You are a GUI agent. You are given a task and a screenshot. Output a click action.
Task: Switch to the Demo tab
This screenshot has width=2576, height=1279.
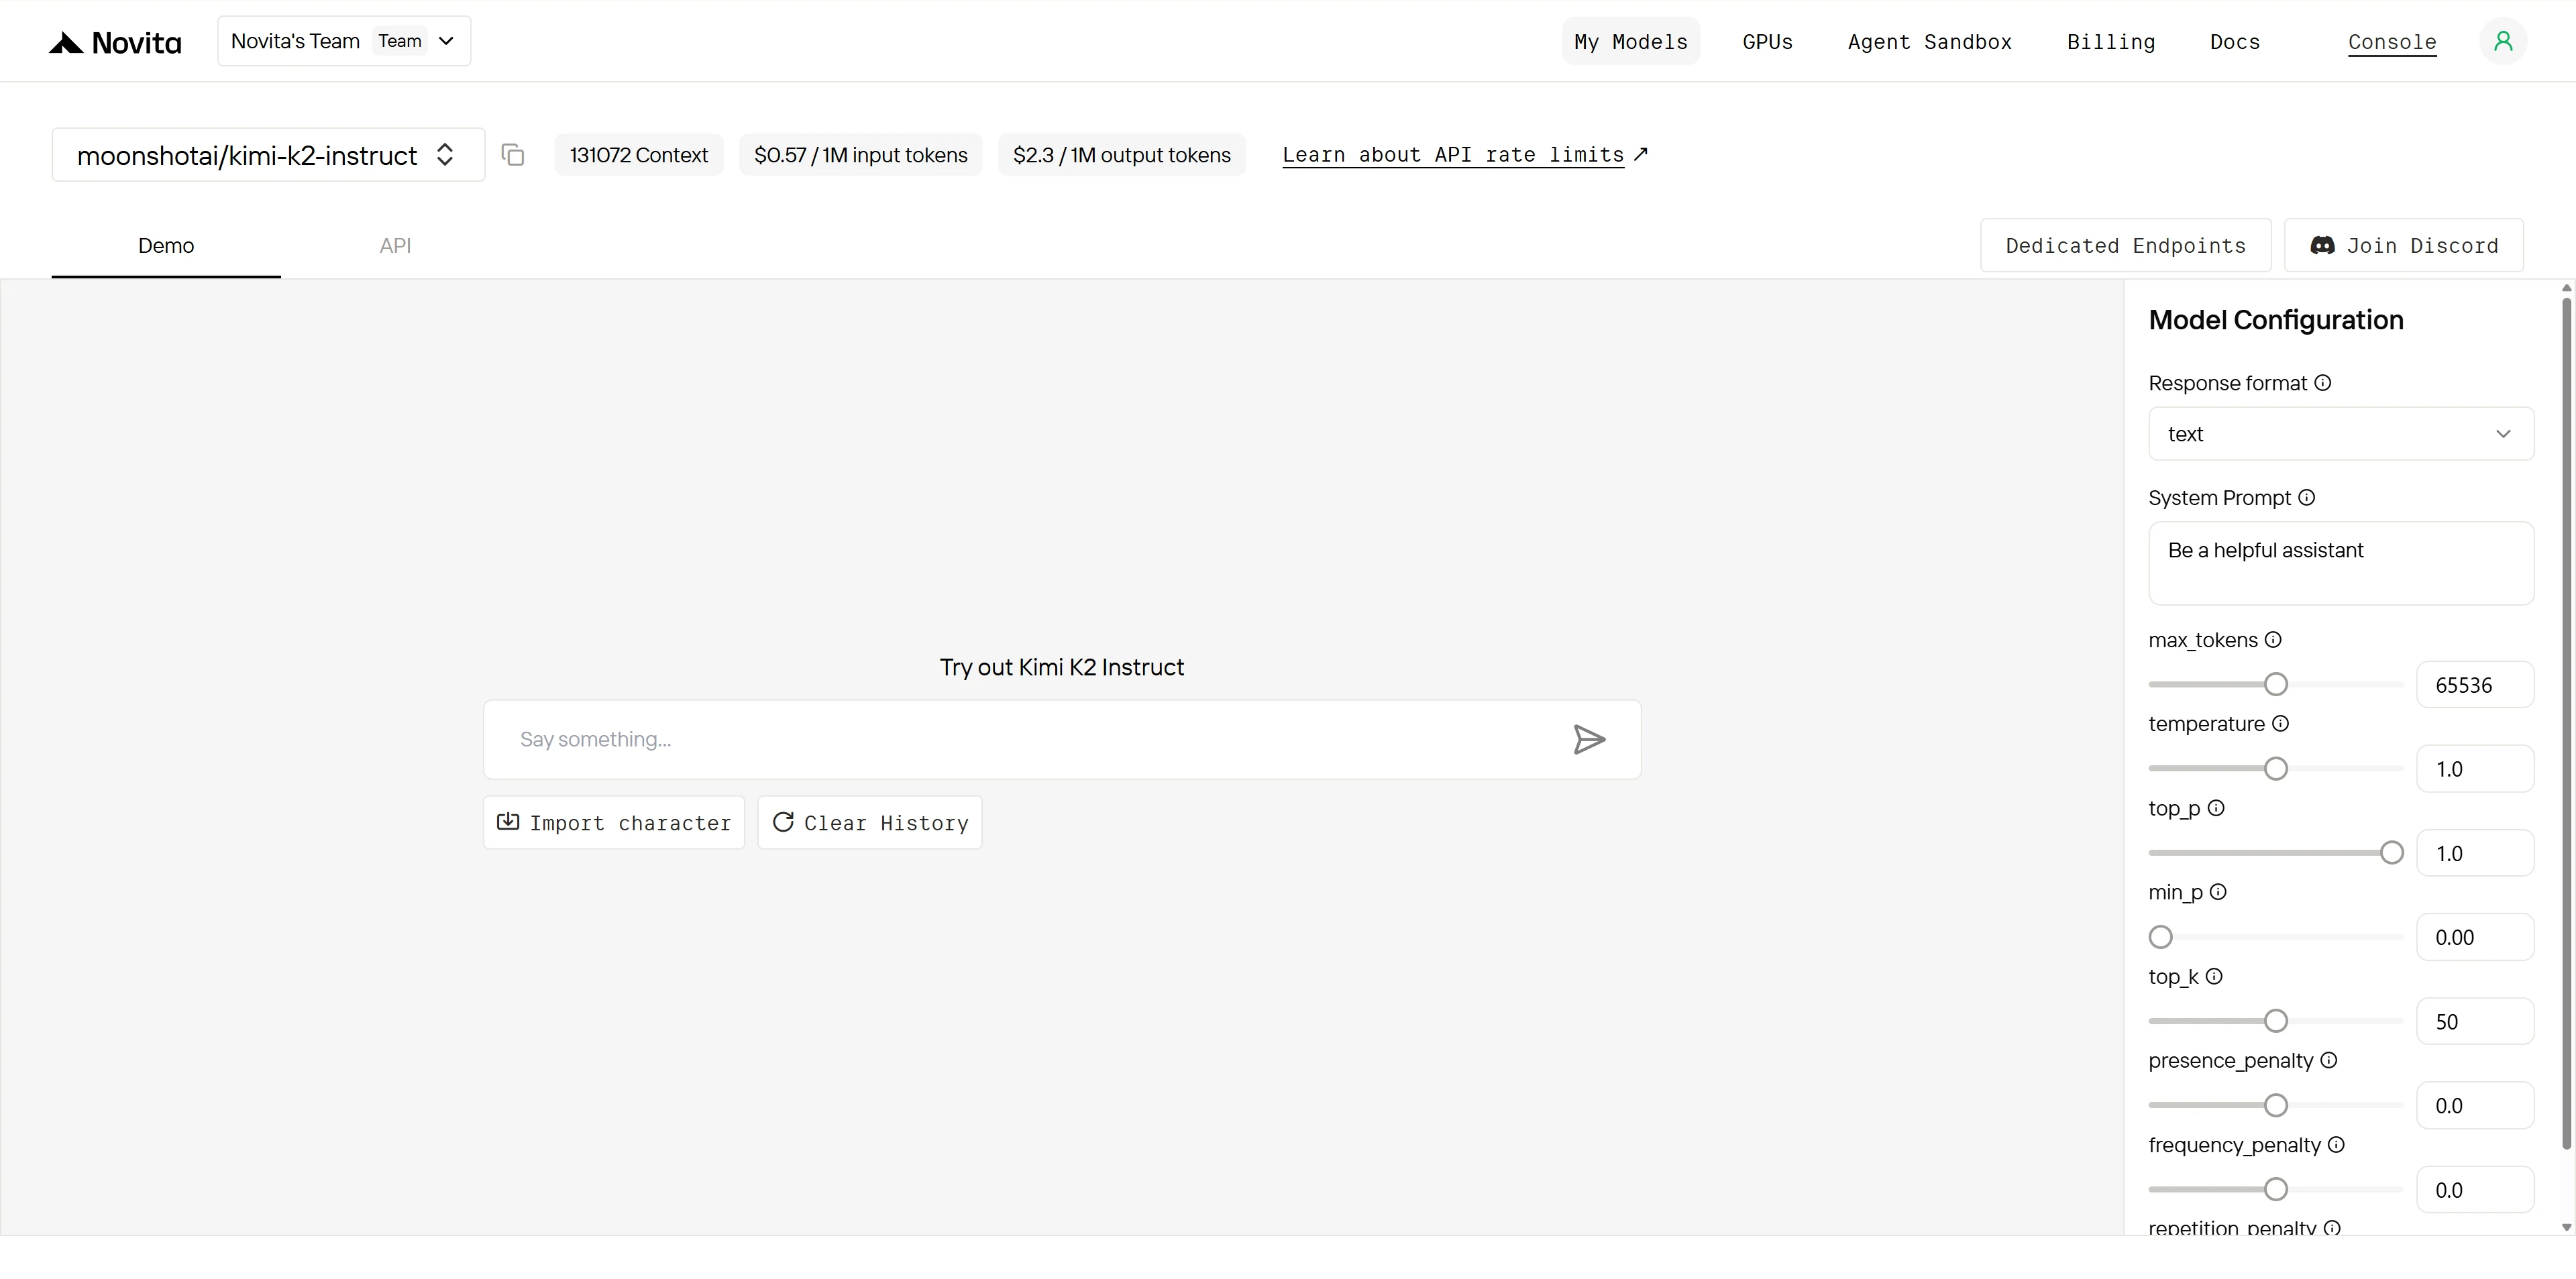[x=166, y=246]
